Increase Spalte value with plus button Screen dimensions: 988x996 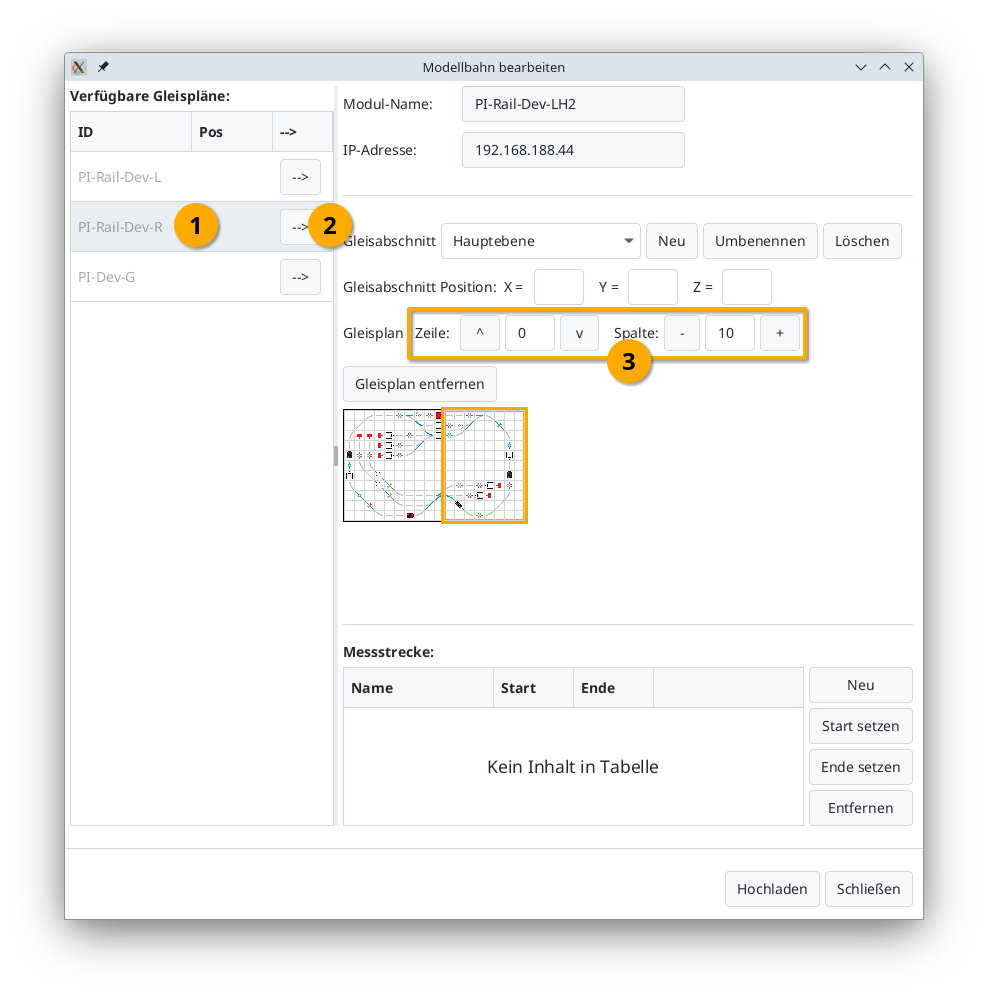pyautogui.click(x=780, y=333)
